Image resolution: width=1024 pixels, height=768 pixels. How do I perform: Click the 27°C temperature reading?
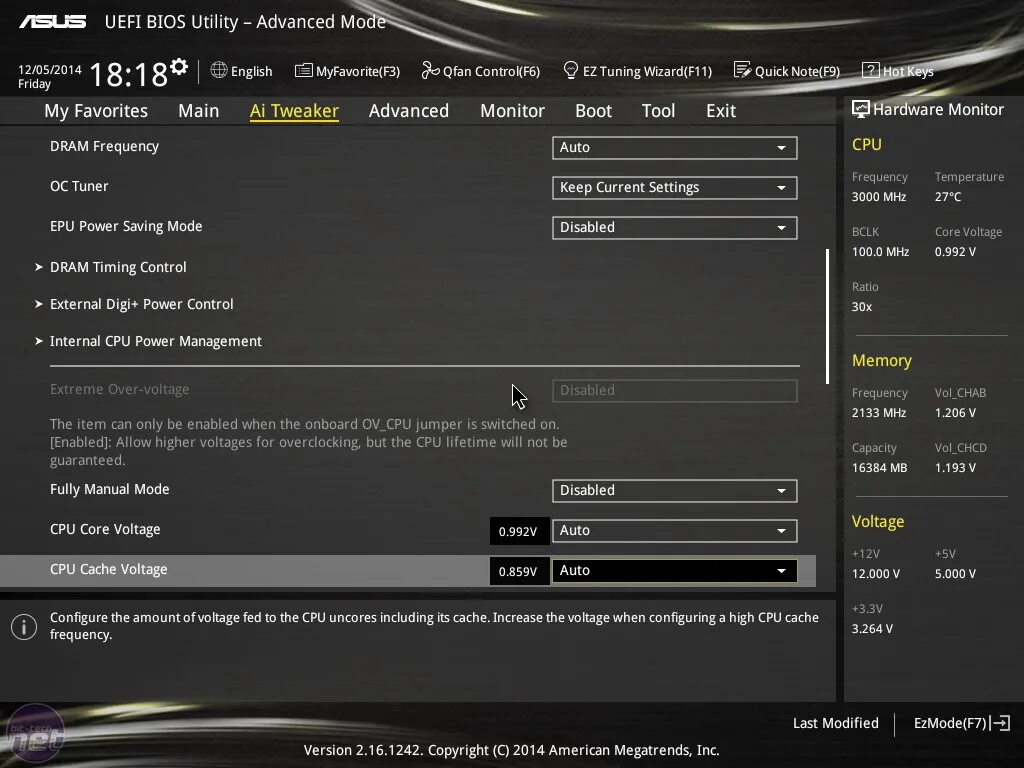(x=948, y=197)
